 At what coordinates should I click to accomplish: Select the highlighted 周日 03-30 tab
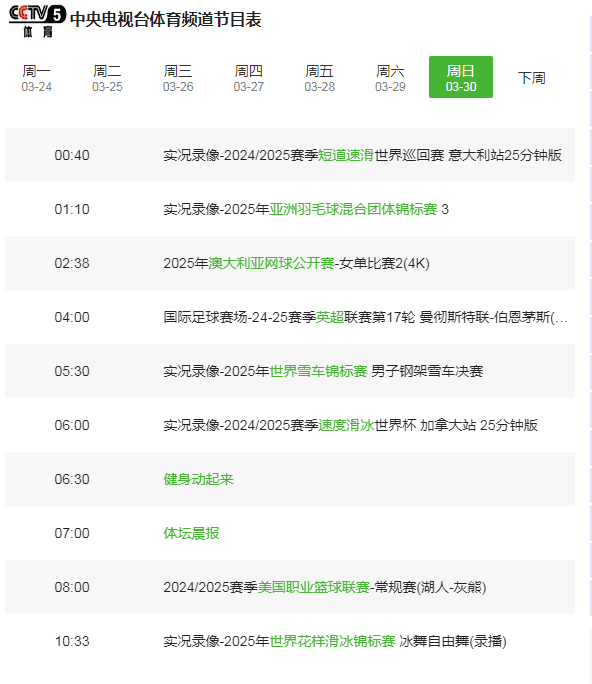pos(461,77)
